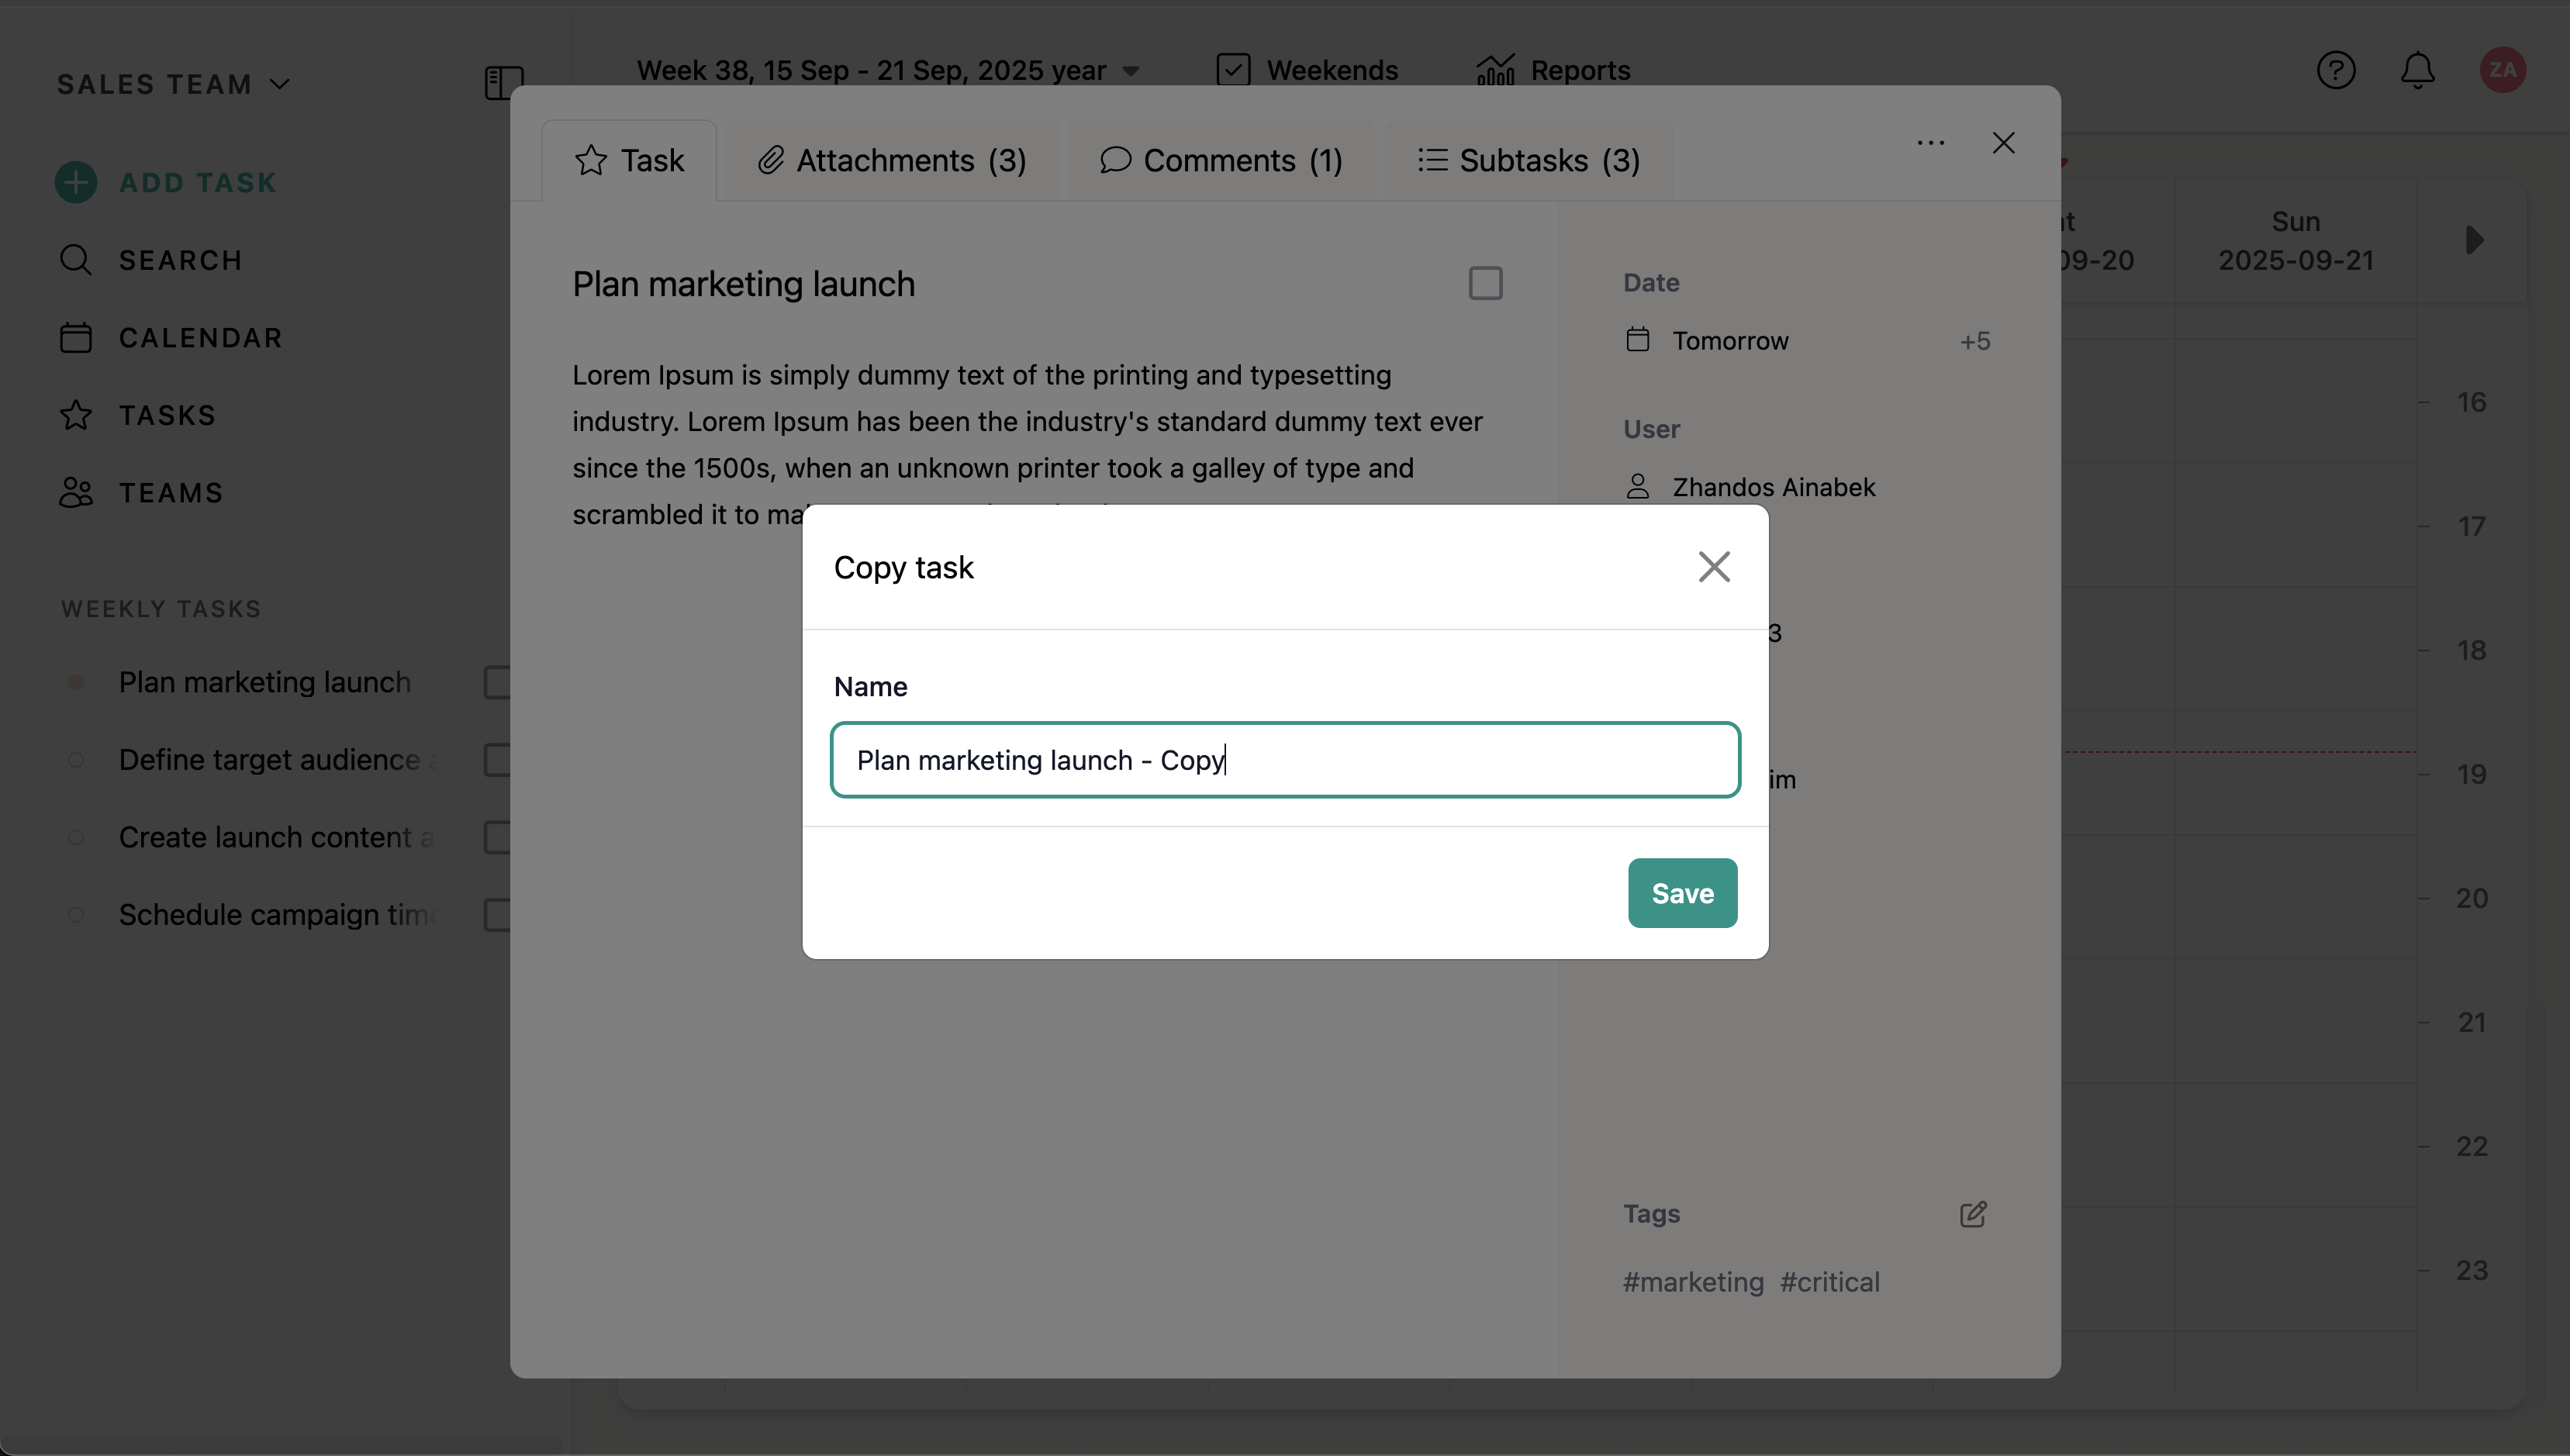Click into the Name text field
The height and width of the screenshot is (1456, 2570).
1284,760
